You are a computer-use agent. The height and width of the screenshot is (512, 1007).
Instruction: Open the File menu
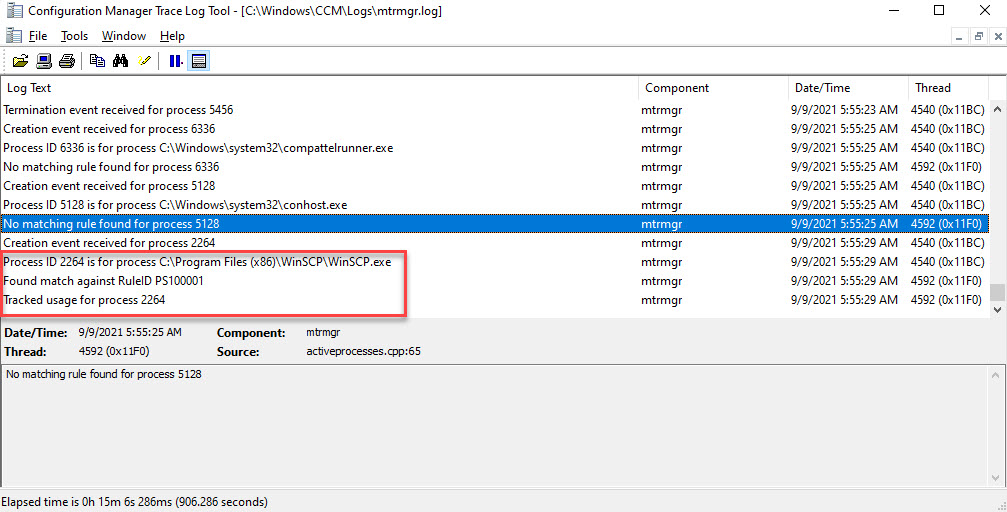[x=37, y=36]
